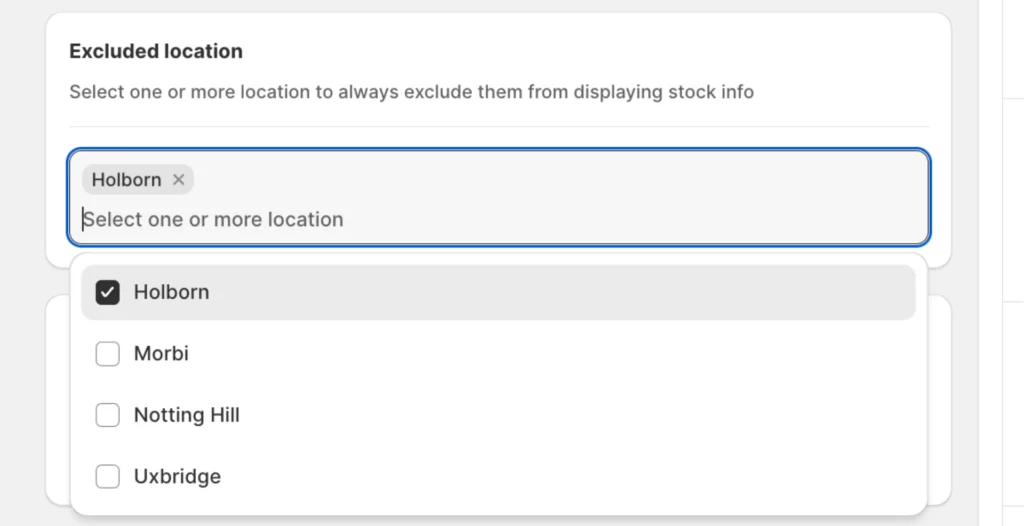Click the Holborn selected tag chip
Viewport: 1024px width, 526px height.
pyautogui.click(x=126, y=180)
